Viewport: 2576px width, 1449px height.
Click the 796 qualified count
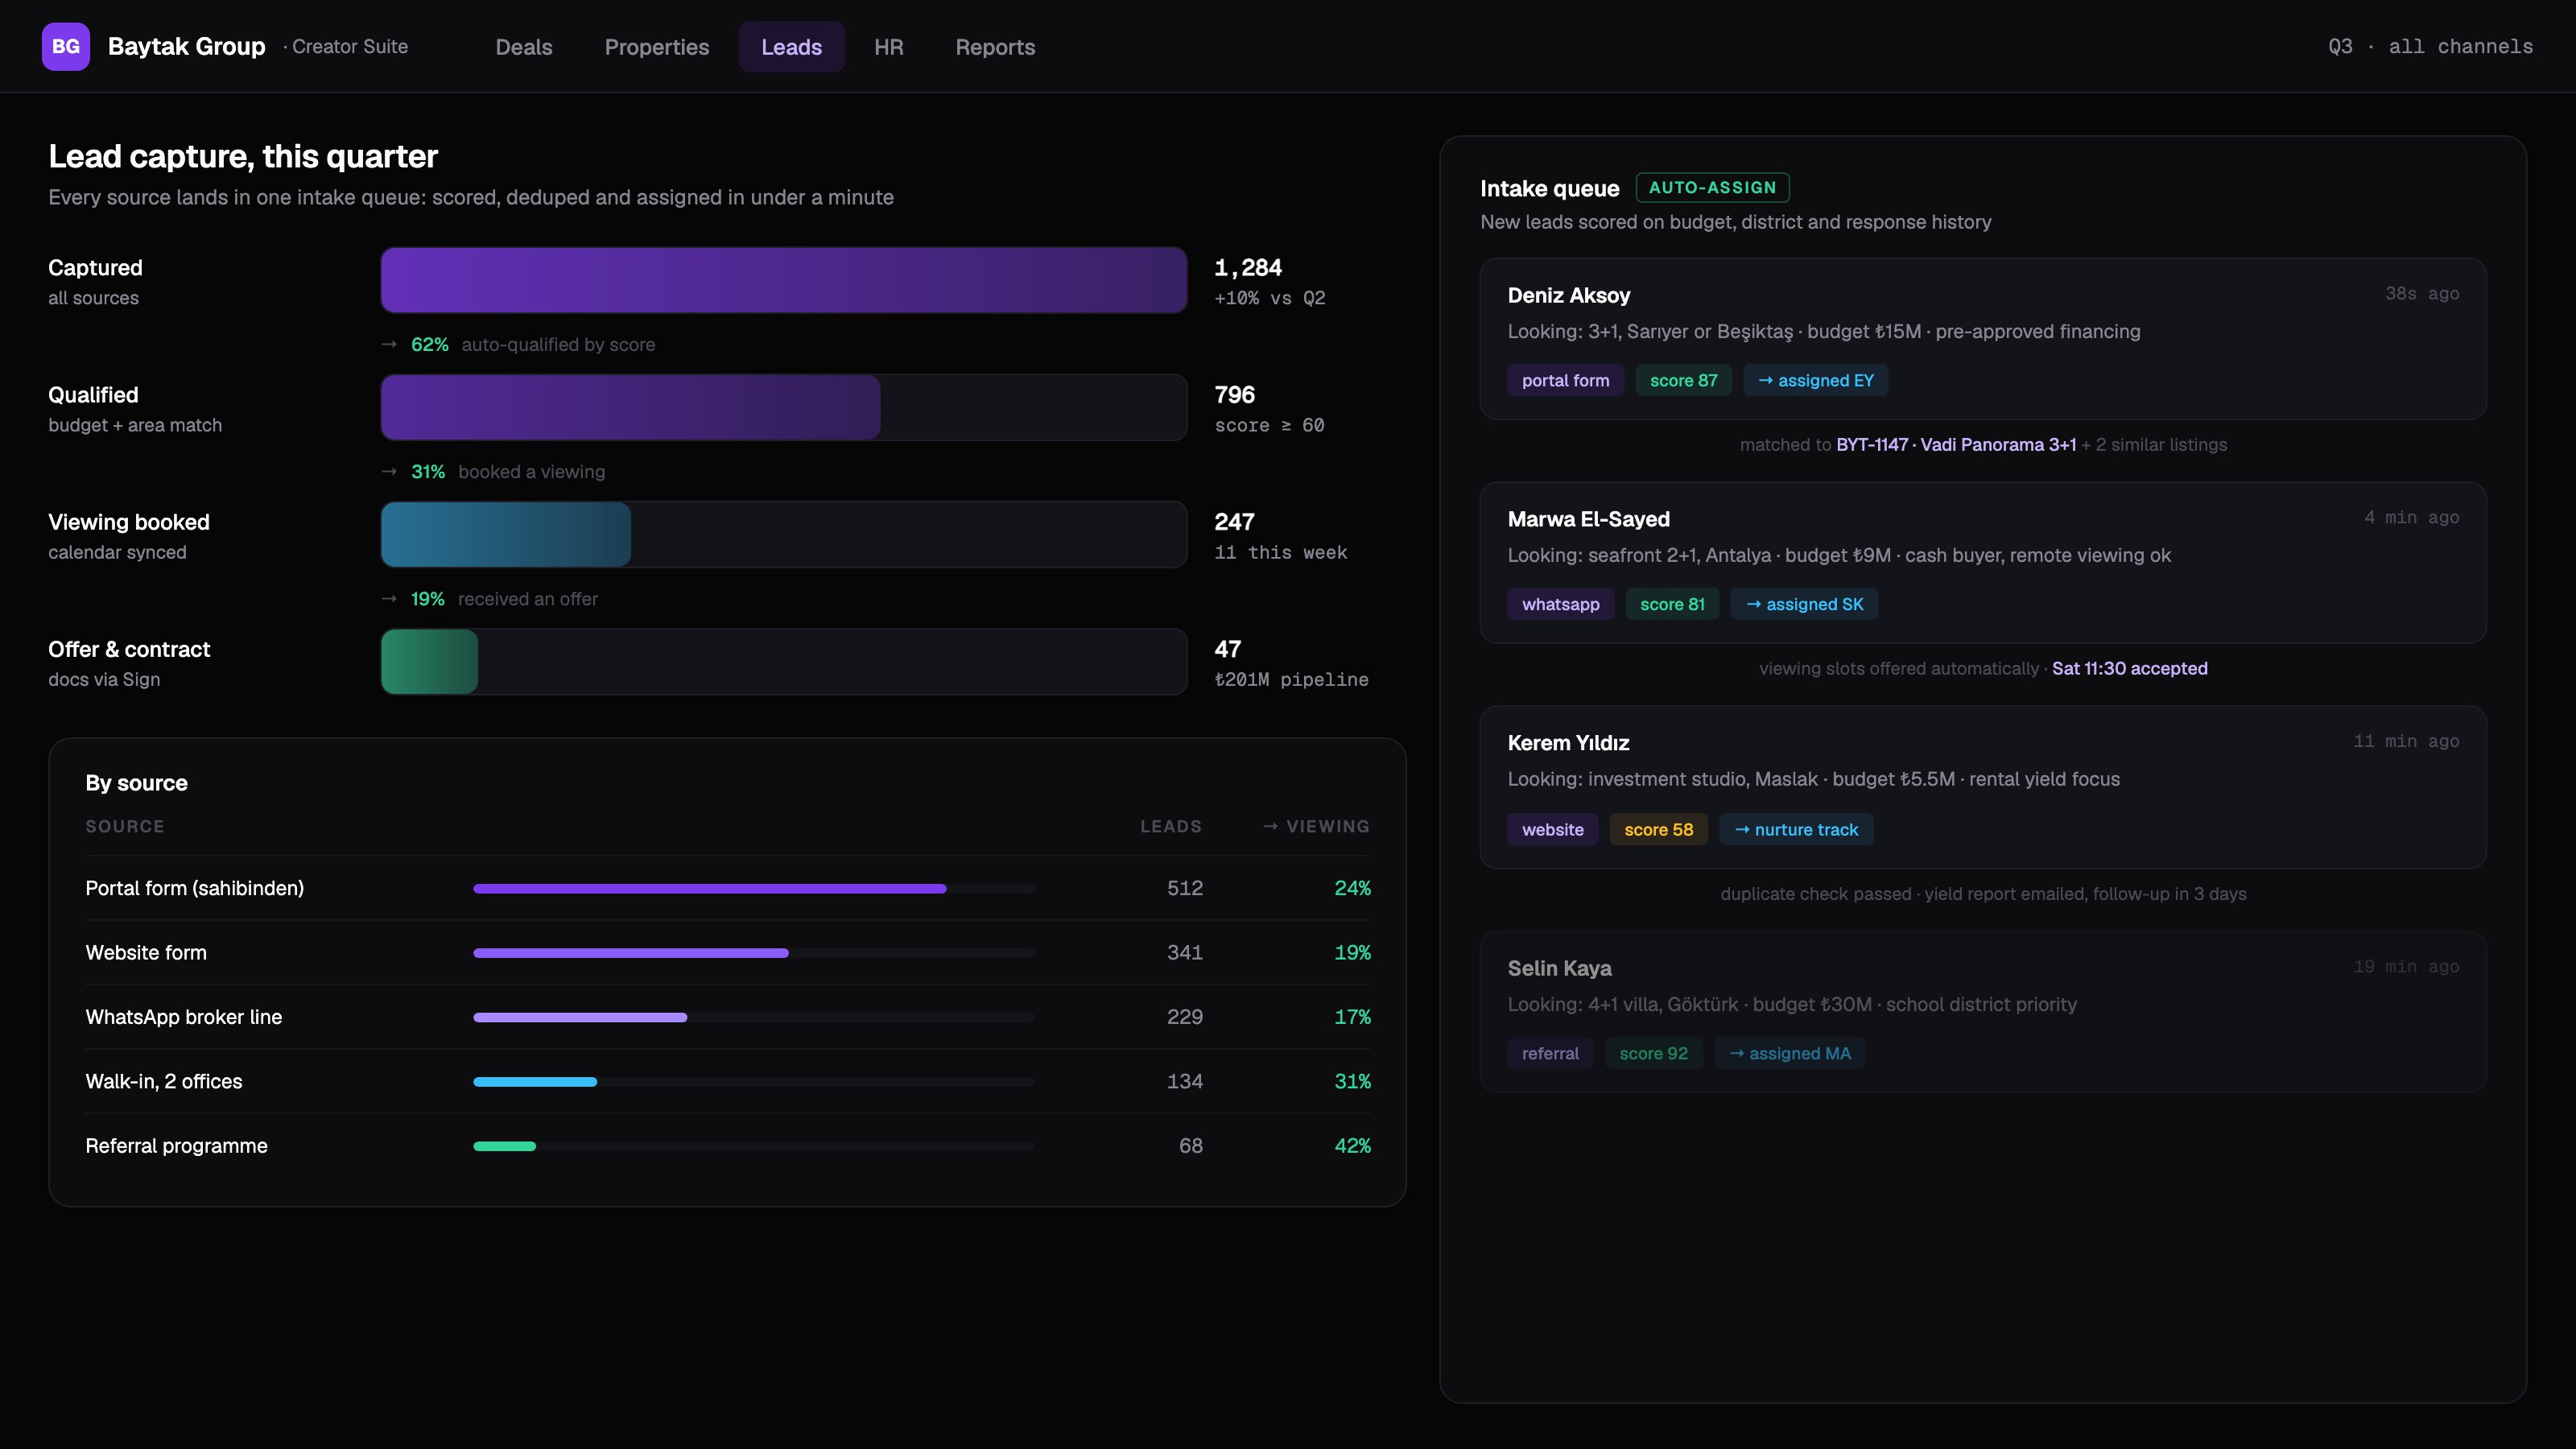click(1235, 394)
